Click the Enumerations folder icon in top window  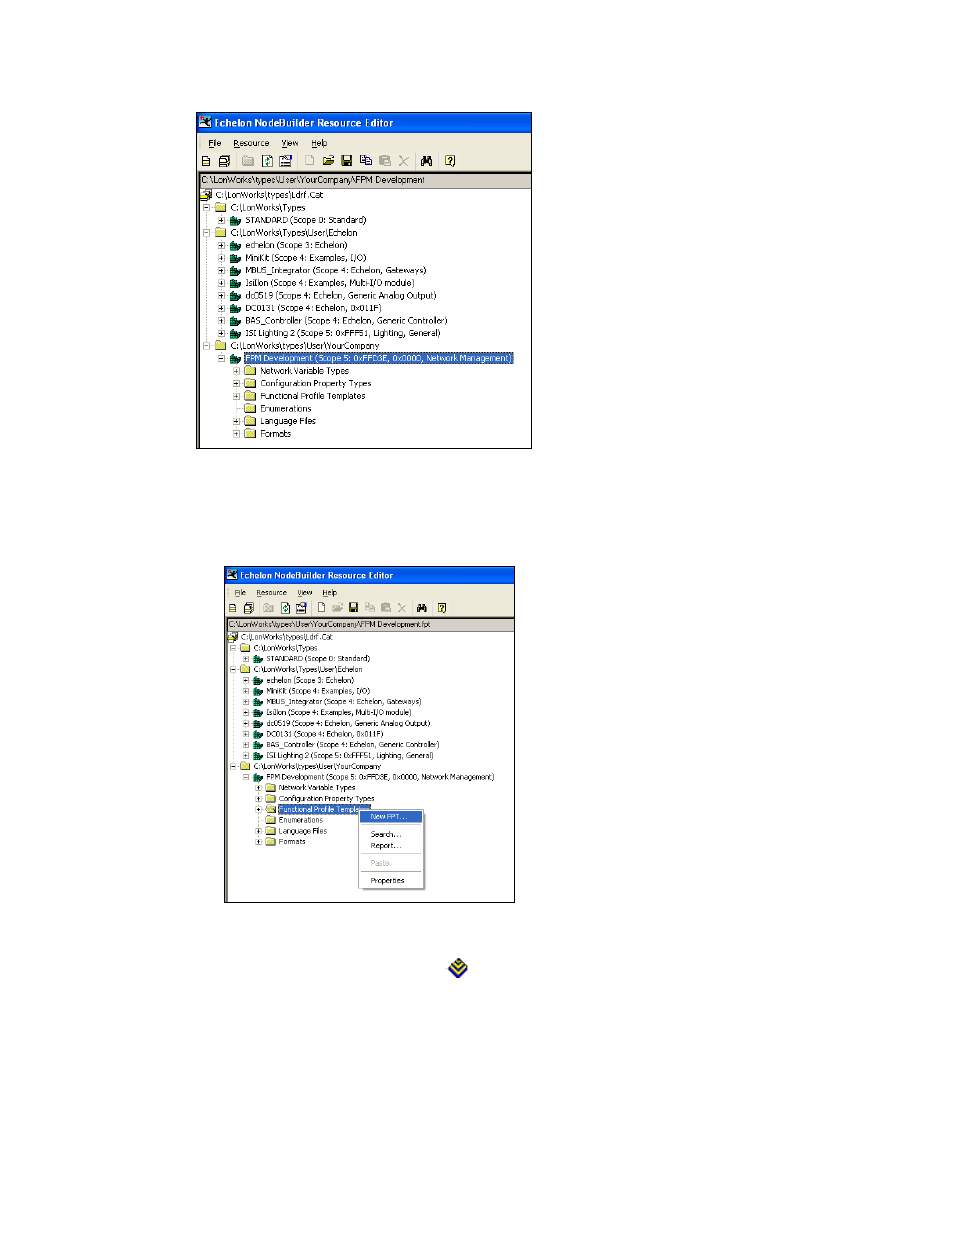pos(251,408)
